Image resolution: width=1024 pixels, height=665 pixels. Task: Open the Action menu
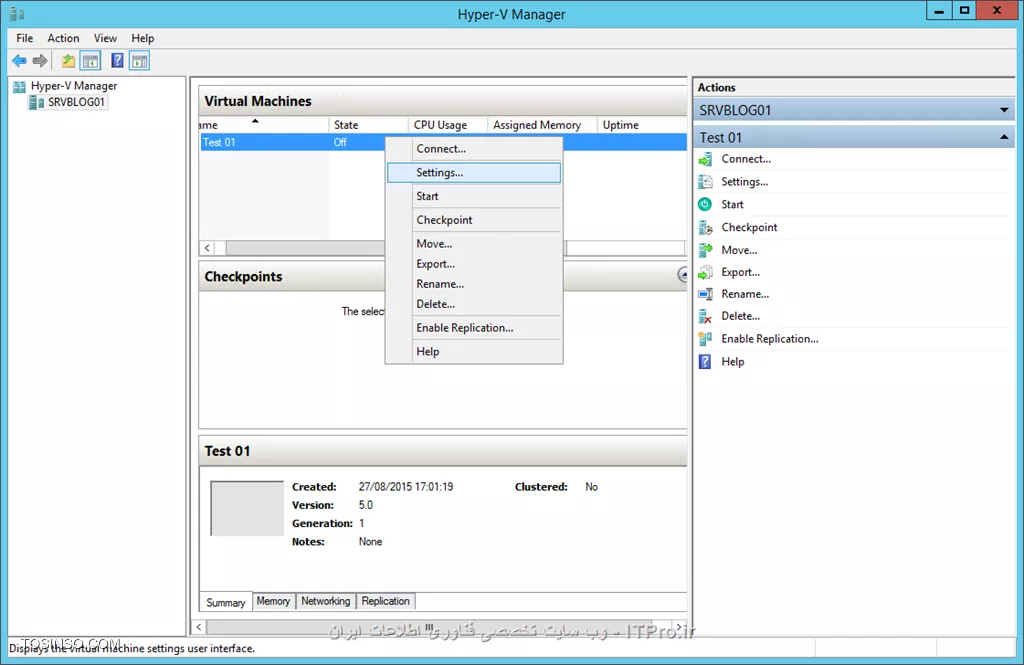point(63,39)
